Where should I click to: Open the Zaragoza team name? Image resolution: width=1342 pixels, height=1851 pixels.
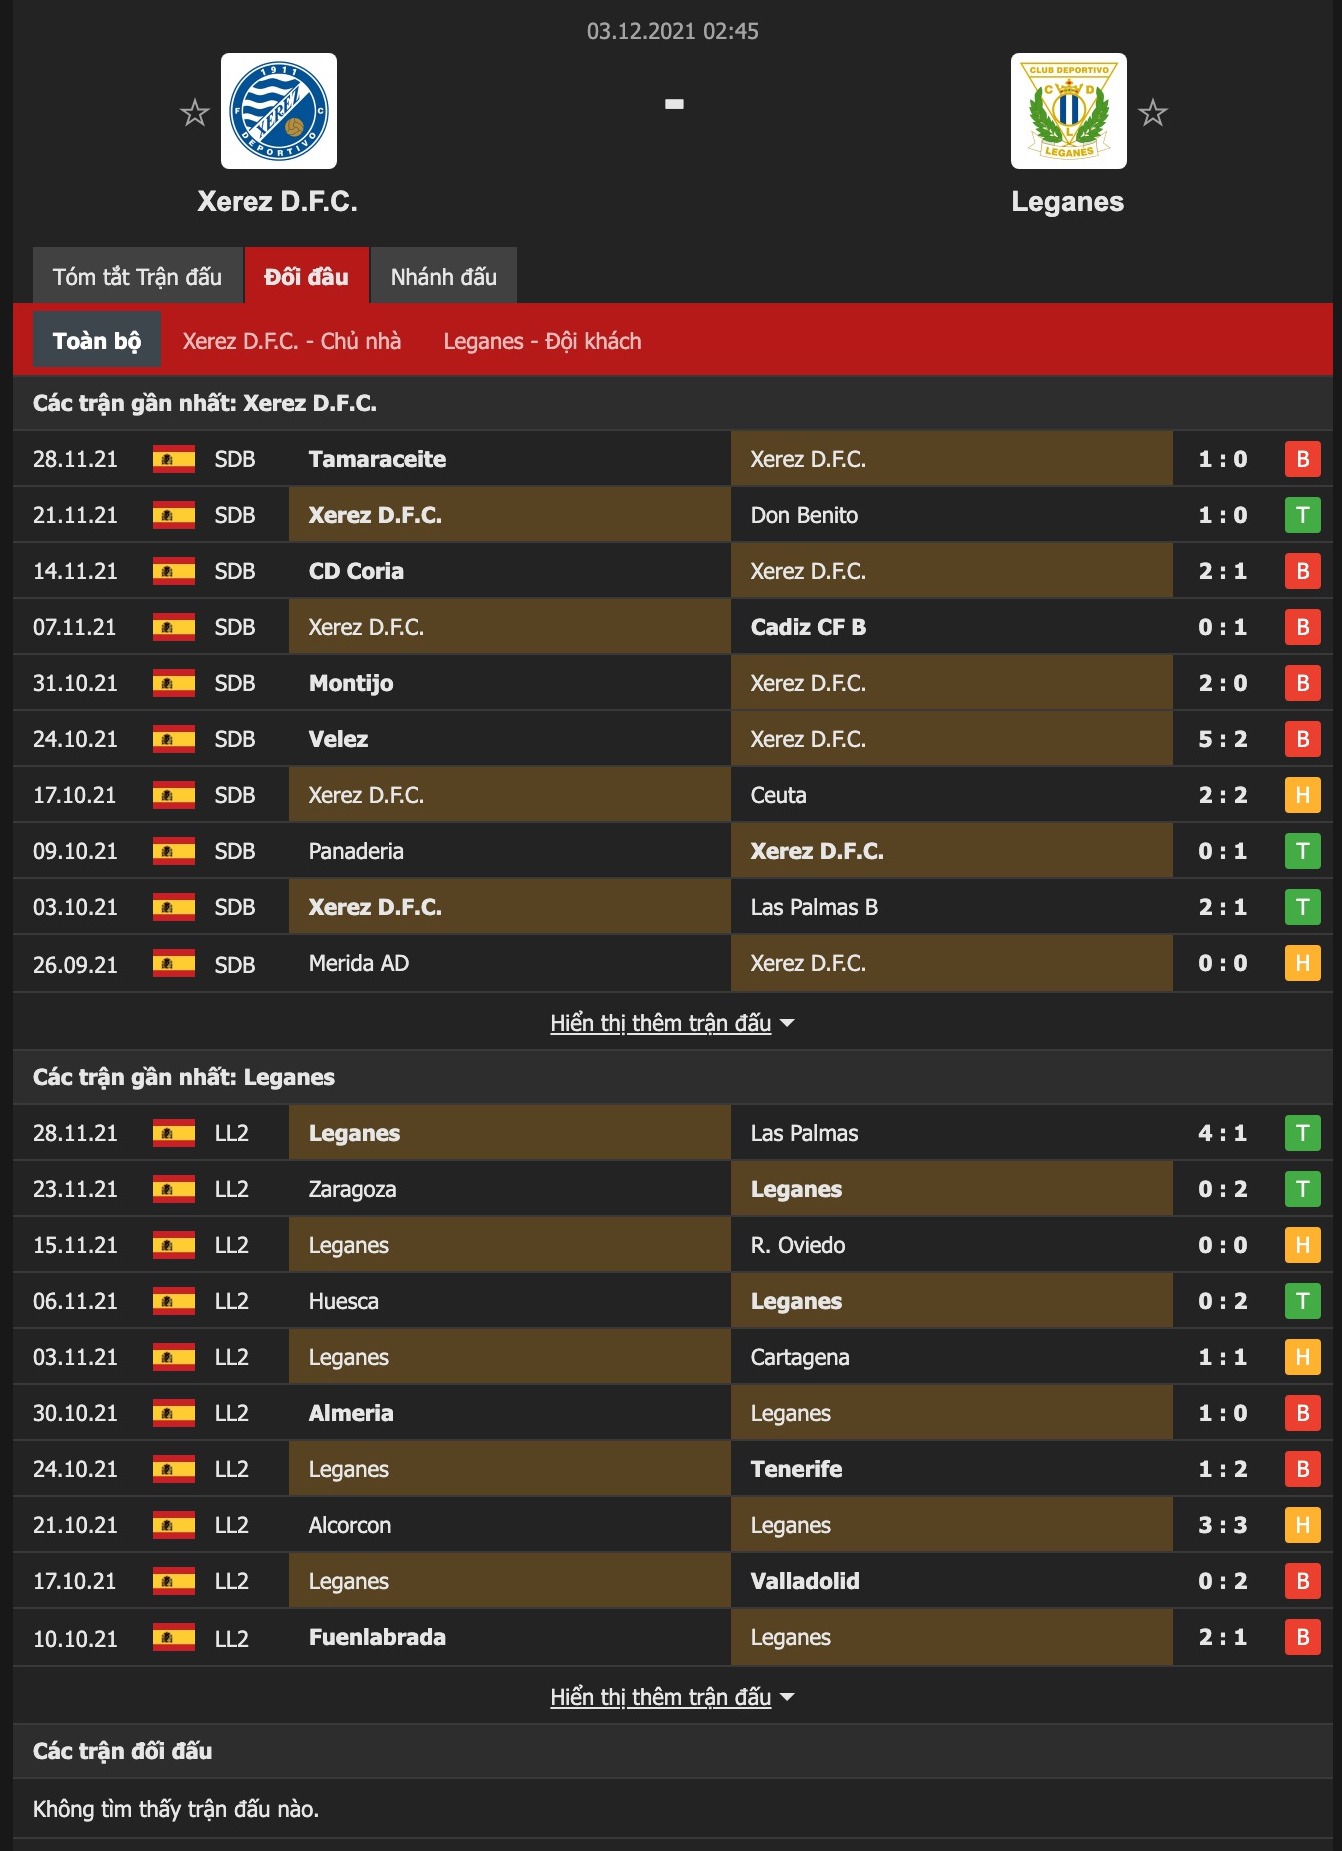click(x=352, y=1189)
